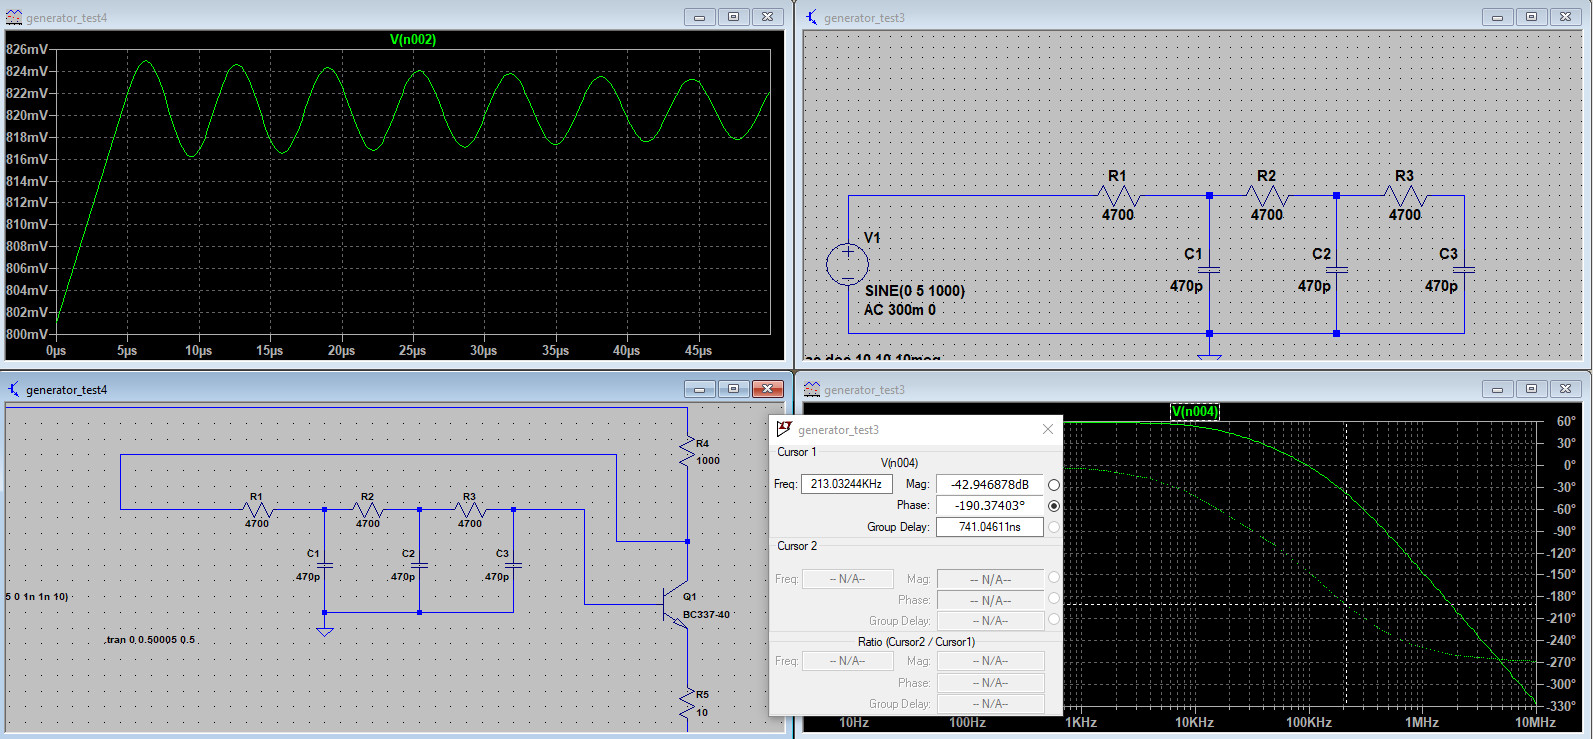Click the Cursor 1 Mag field showing -42.946878dB
1593x739 pixels.
pyautogui.click(x=990, y=484)
